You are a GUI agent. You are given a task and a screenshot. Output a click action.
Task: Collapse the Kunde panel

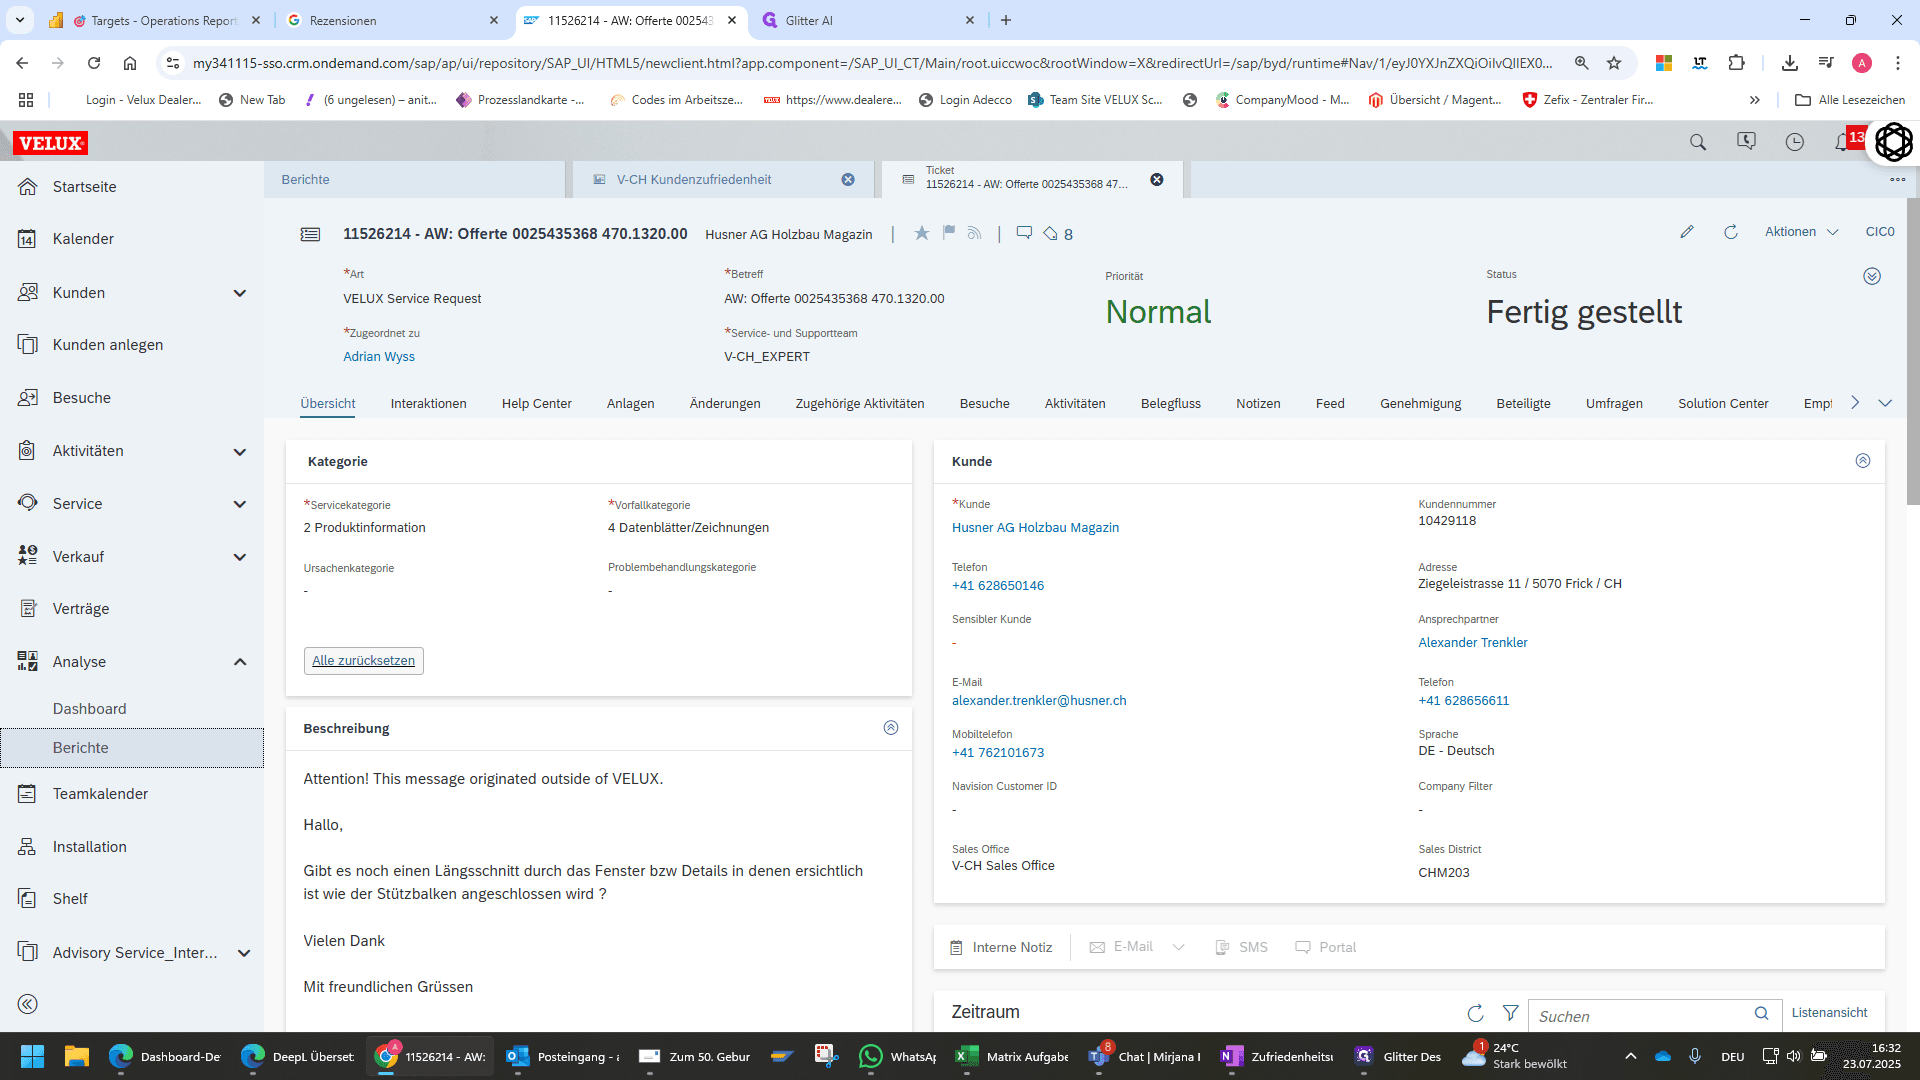pos(1863,461)
